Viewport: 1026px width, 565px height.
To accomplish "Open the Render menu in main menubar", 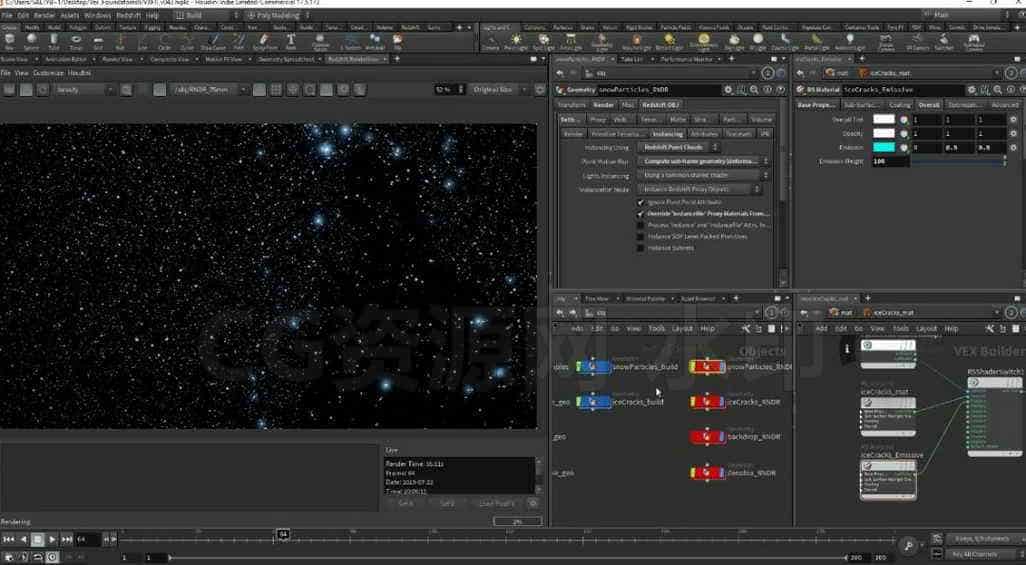I will (x=44, y=15).
